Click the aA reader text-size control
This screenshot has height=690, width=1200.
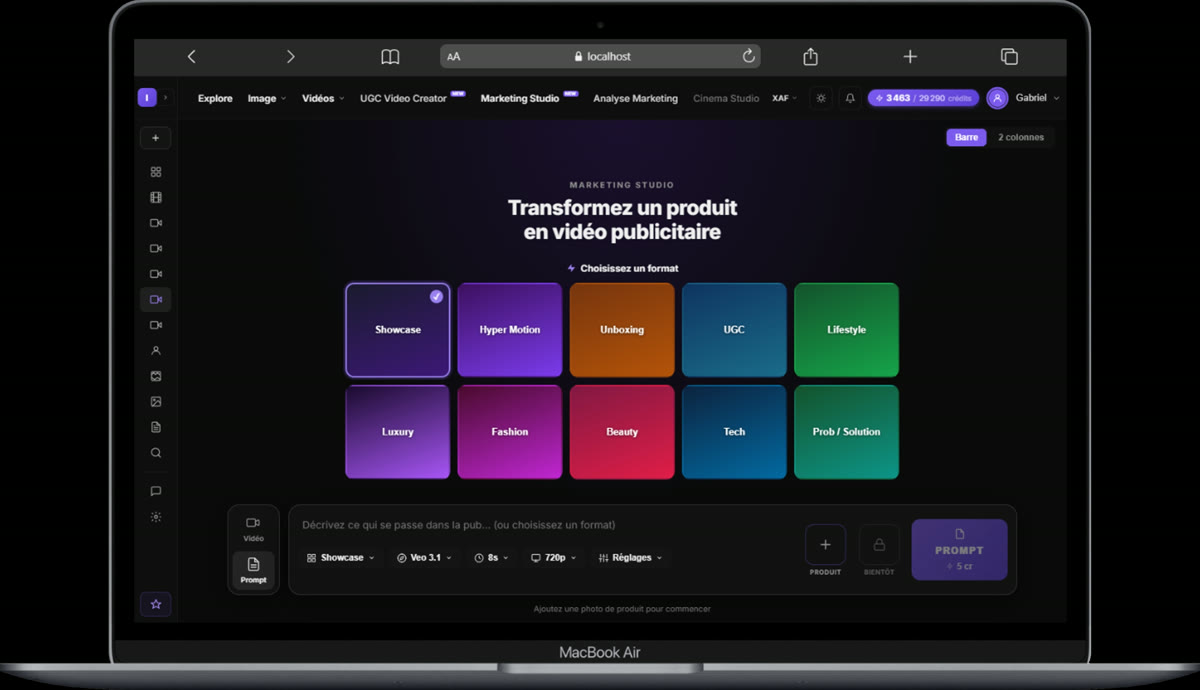(454, 57)
